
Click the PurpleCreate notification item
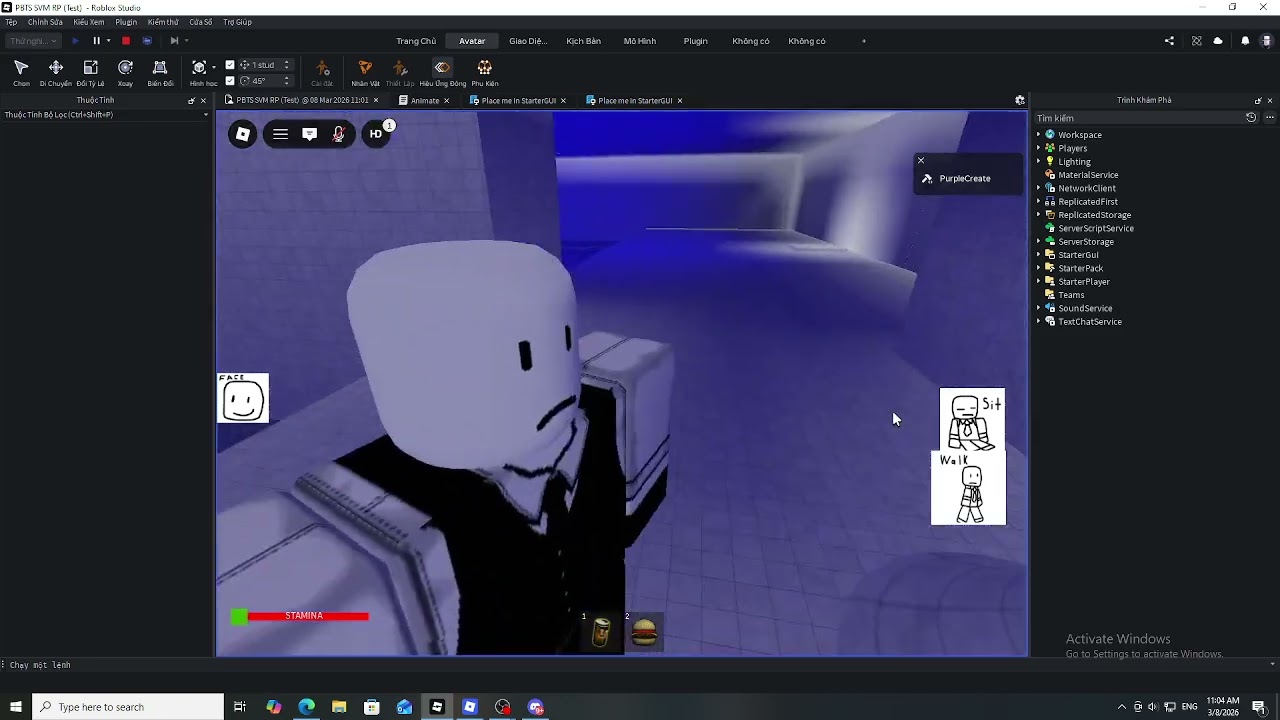pyautogui.click(x=968, y=178)
